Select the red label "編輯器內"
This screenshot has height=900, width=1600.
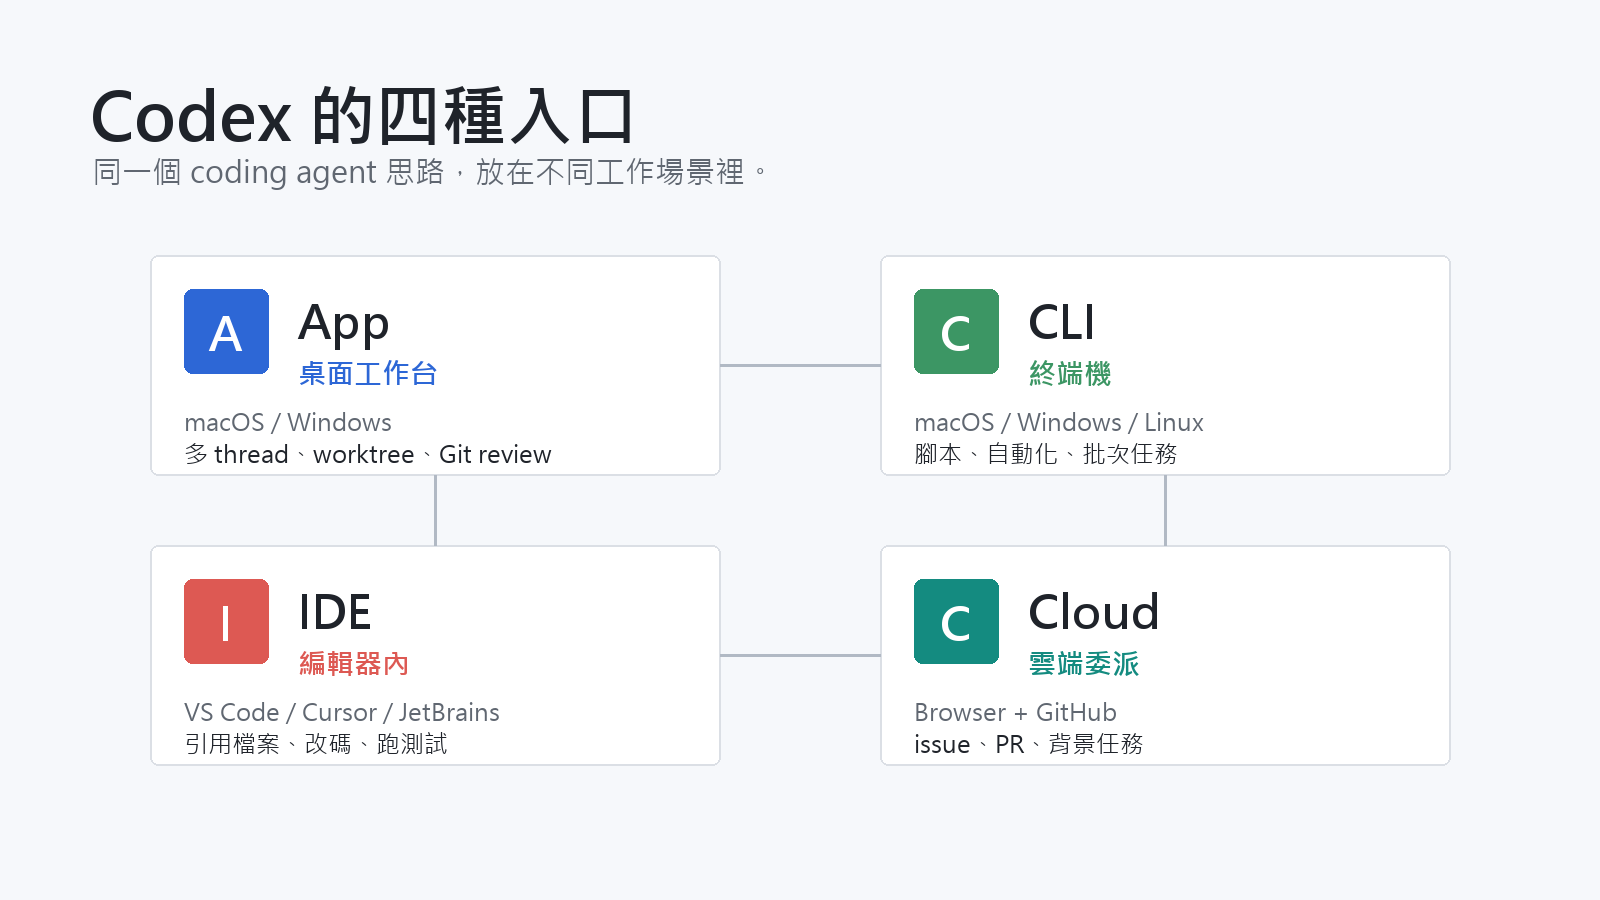click(354, 664)
